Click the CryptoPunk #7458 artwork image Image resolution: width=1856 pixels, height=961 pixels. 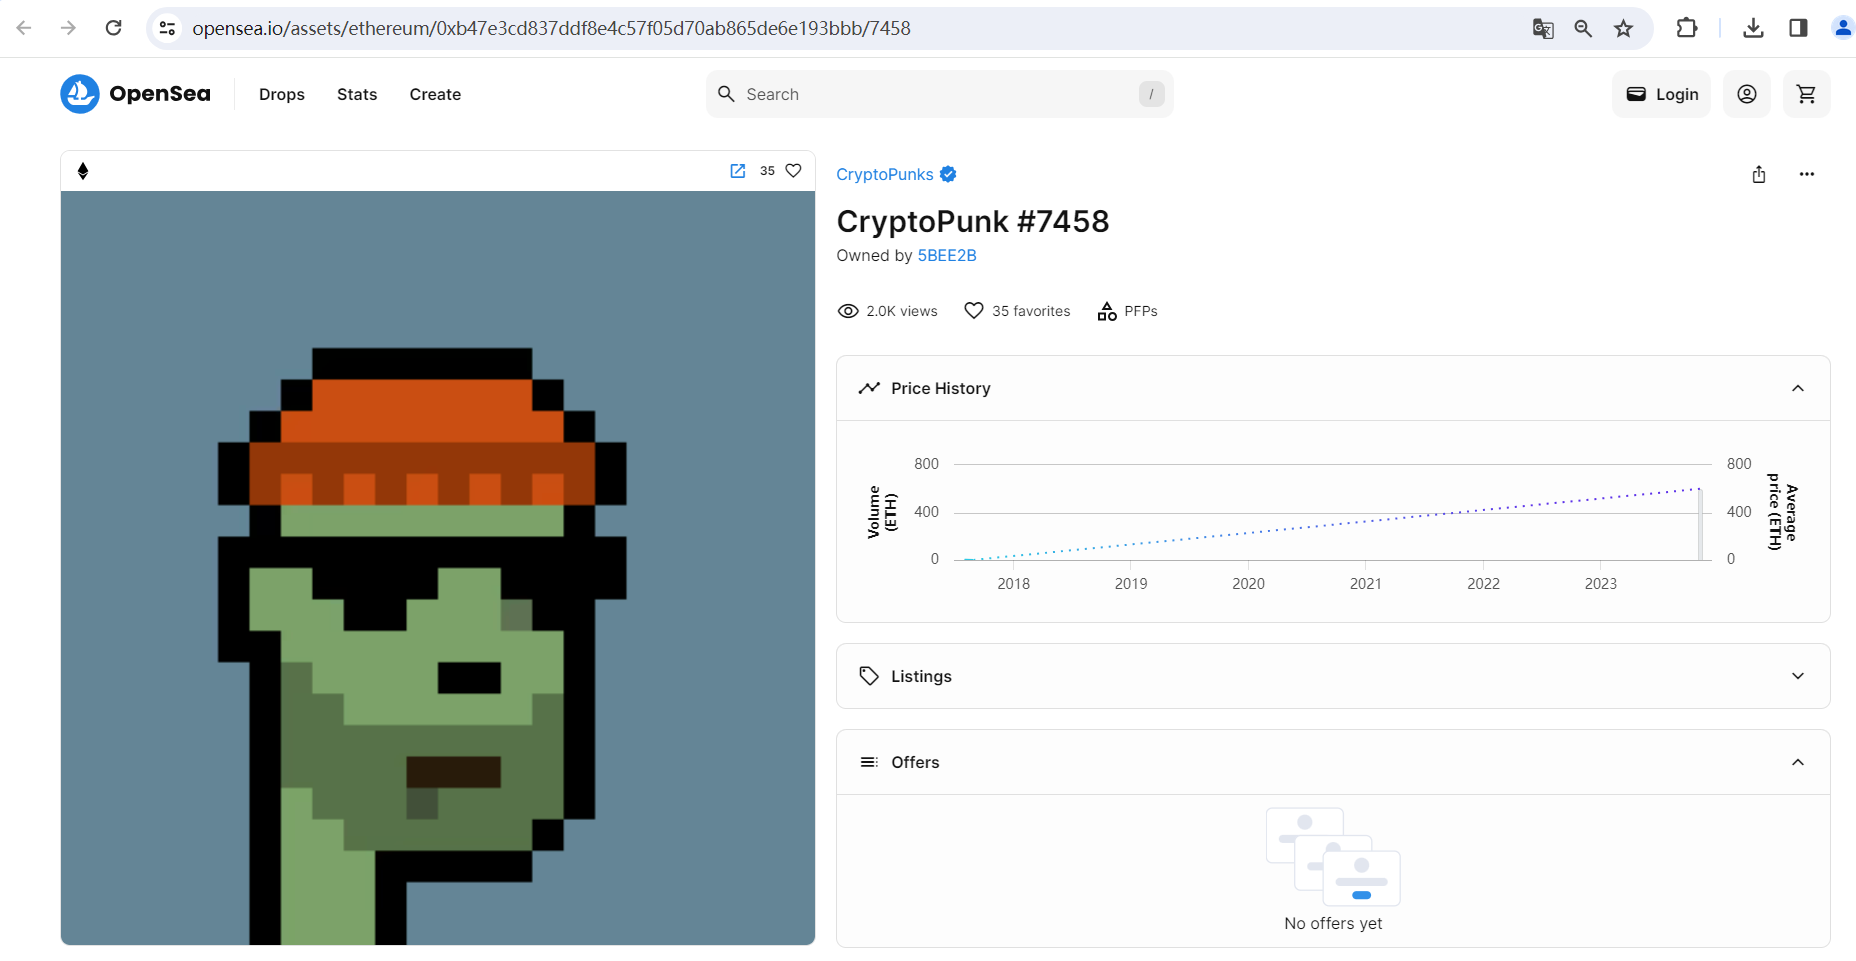(438, 568)
